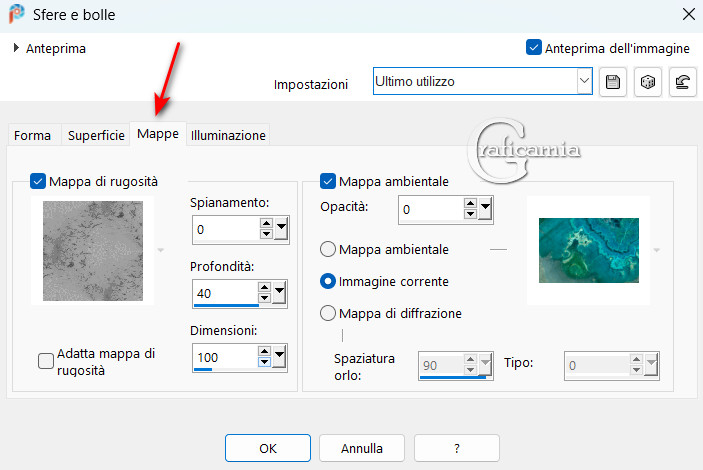This screenshot has height=470, width=703.
Task: Click the teal environment map image thumbnail
Action: pos(589,250)
